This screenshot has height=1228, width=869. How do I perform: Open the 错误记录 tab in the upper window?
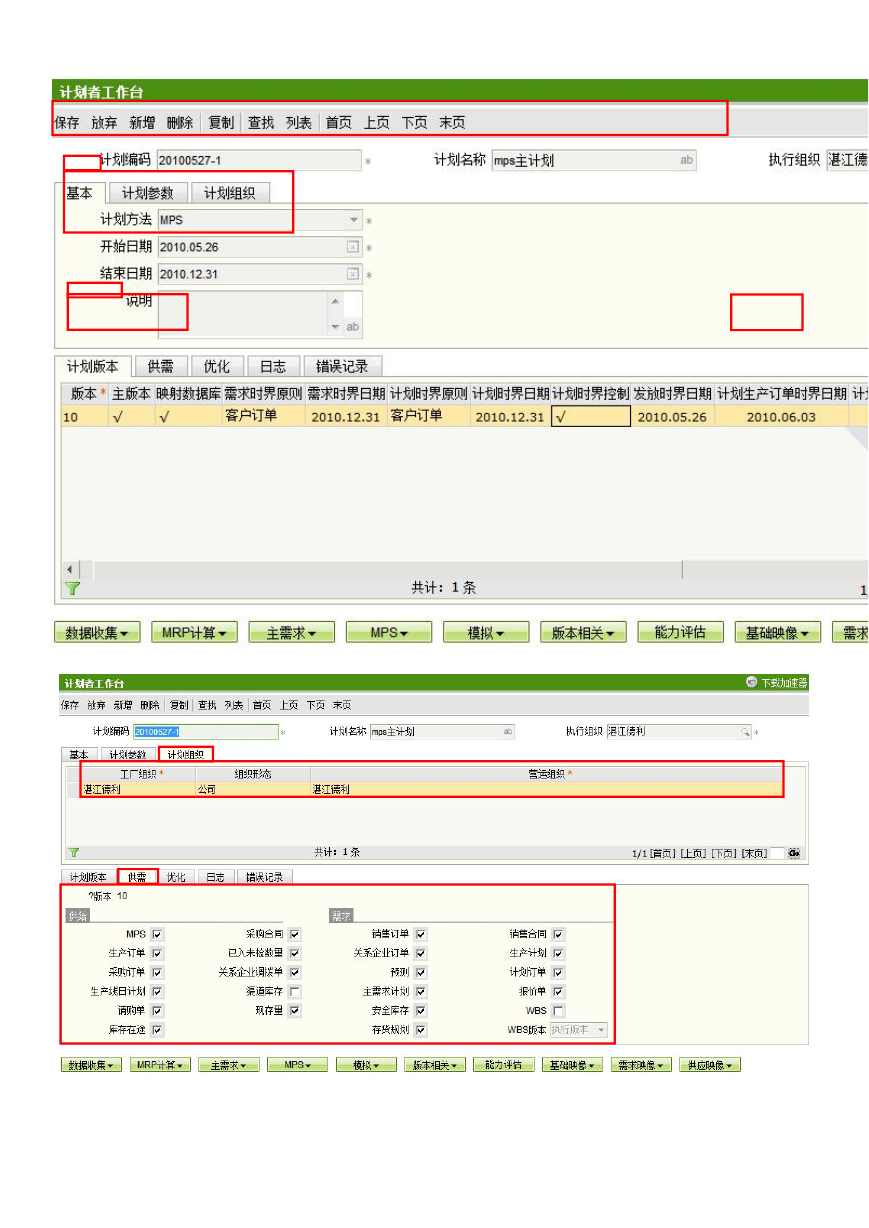(x=342, y=366)
